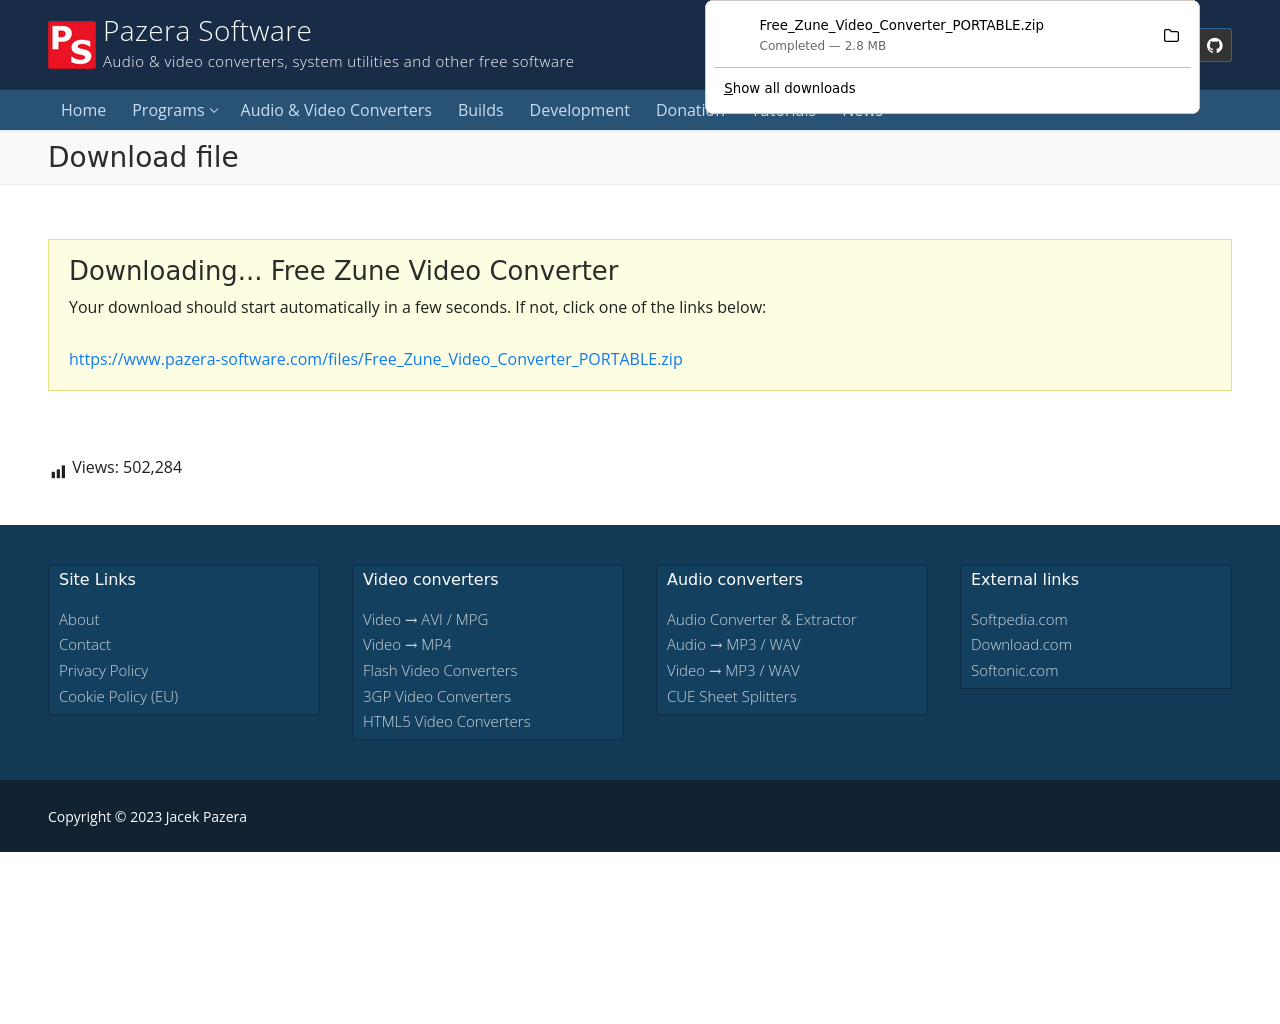Click the direct zip download link
The height and width of the screenshot is (1024, 1280).
click(375, 359)
